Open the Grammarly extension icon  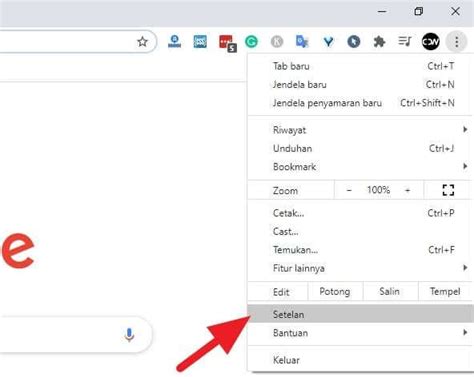[251, 42]
